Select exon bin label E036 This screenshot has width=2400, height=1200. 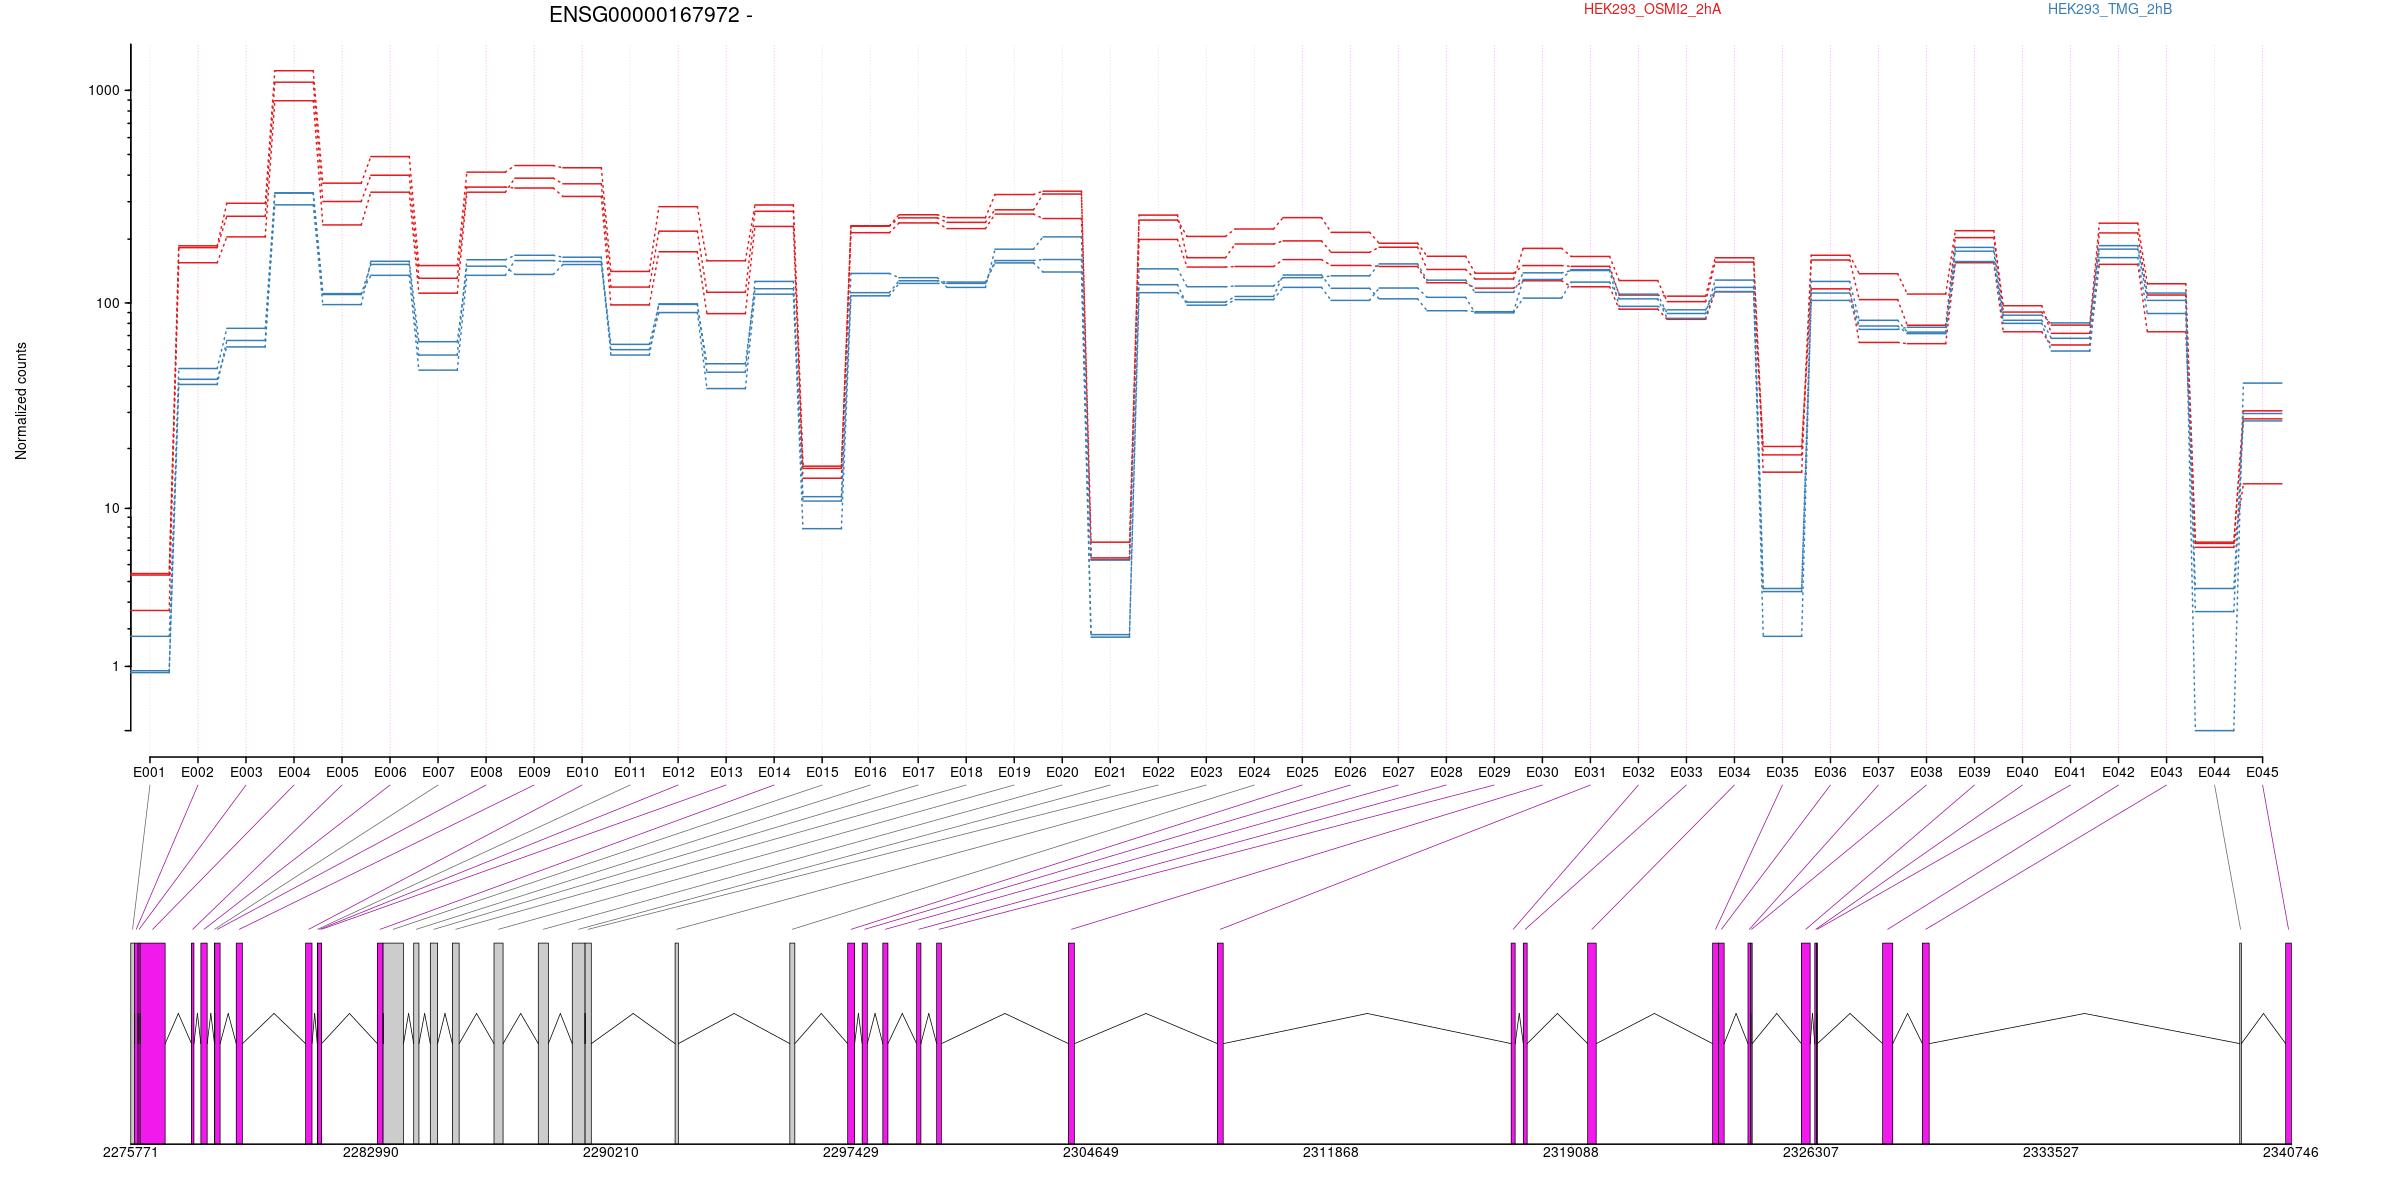[1829, 772]
